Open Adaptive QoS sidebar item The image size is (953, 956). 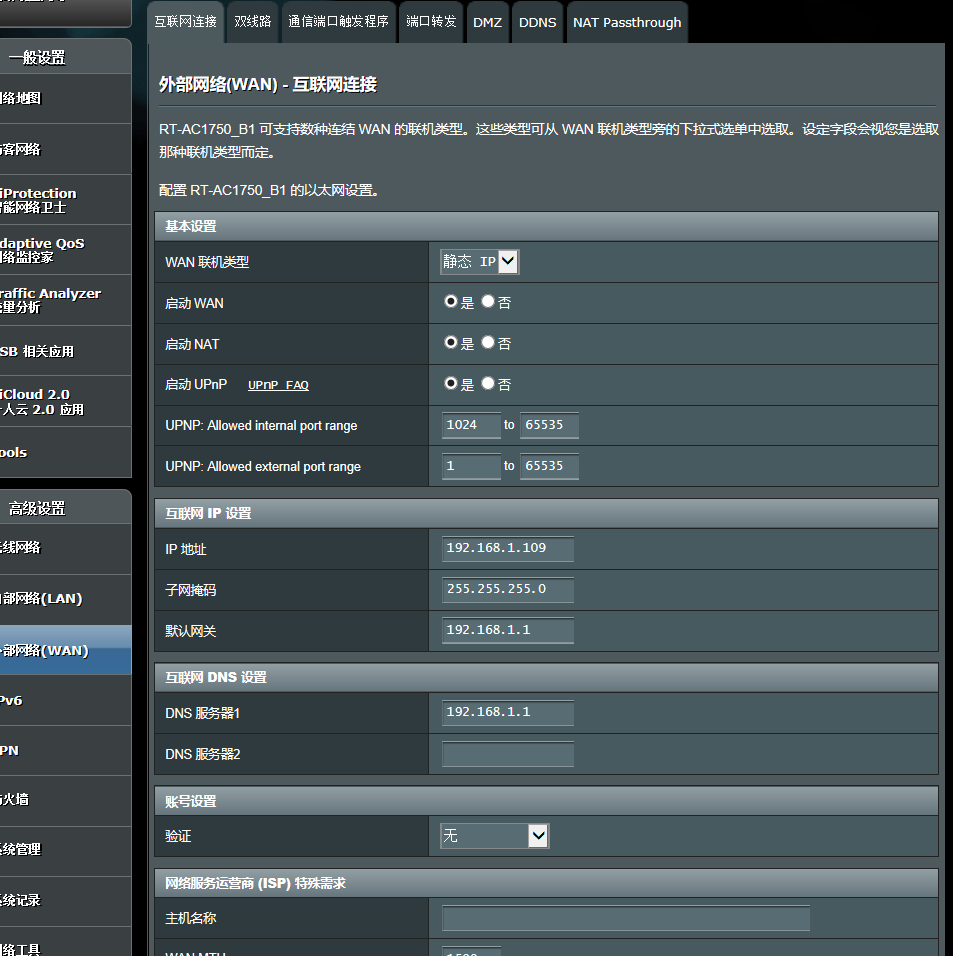[65, 250]
